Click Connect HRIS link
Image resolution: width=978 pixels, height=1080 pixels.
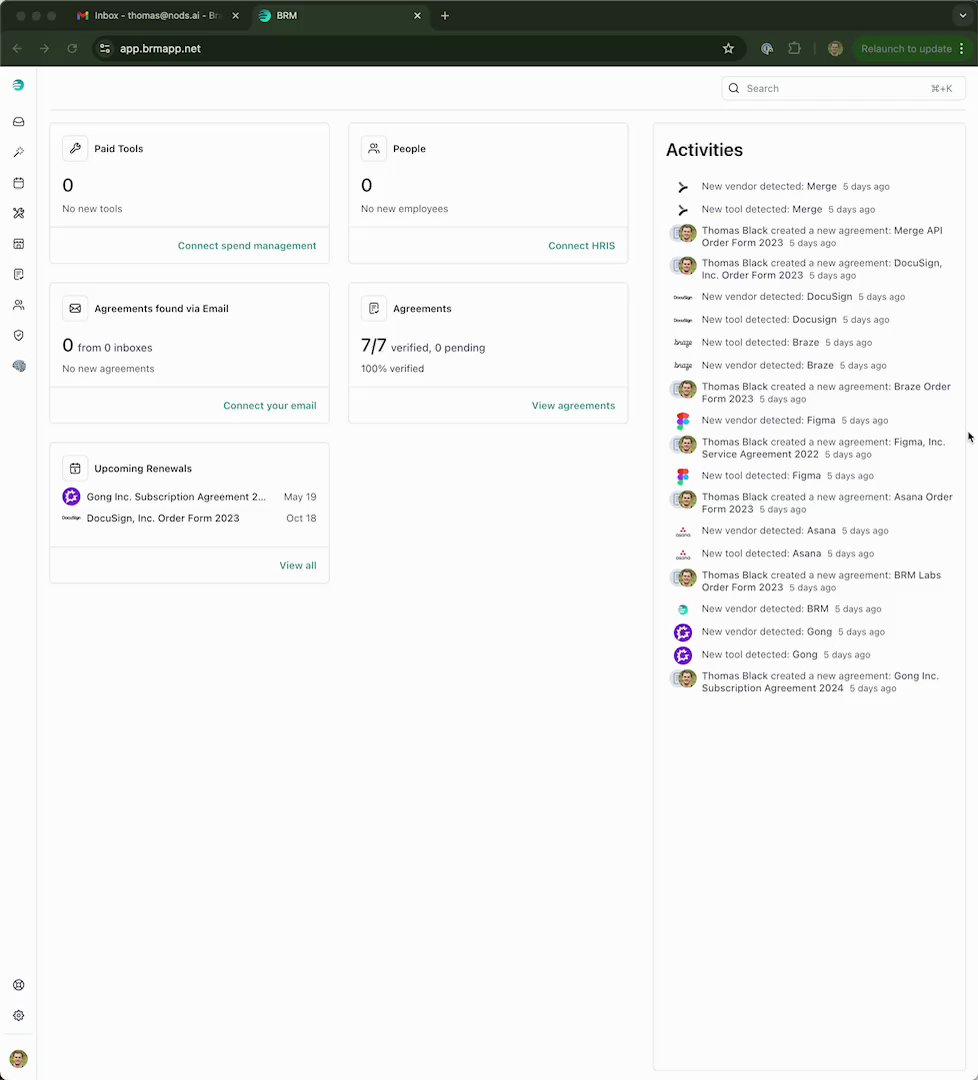581,246
